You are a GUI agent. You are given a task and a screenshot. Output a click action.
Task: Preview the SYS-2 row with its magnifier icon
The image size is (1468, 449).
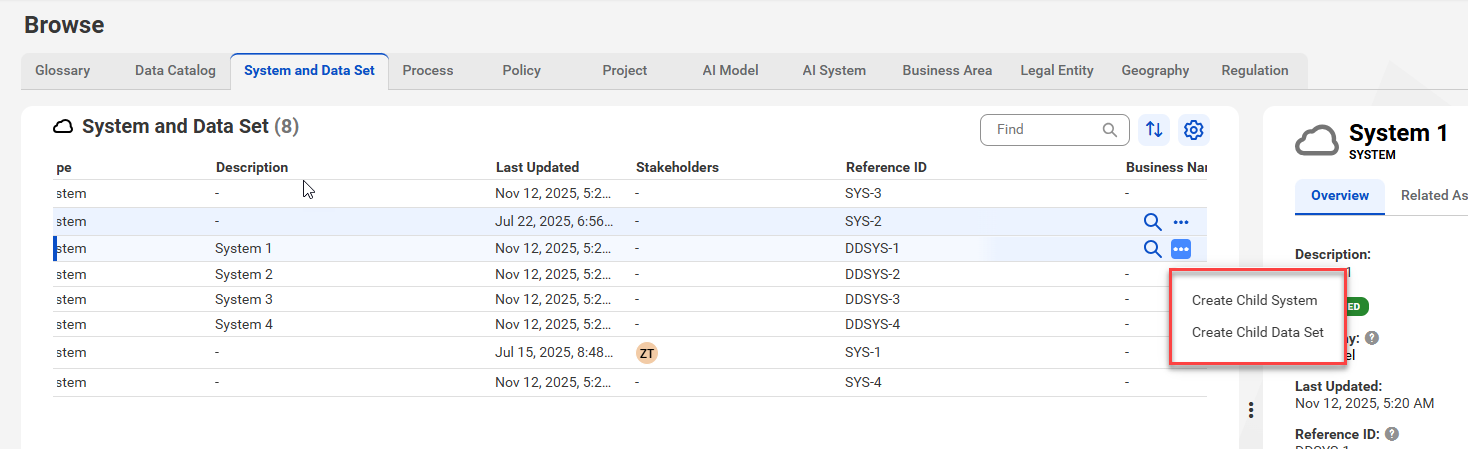tap(1152, 222)
